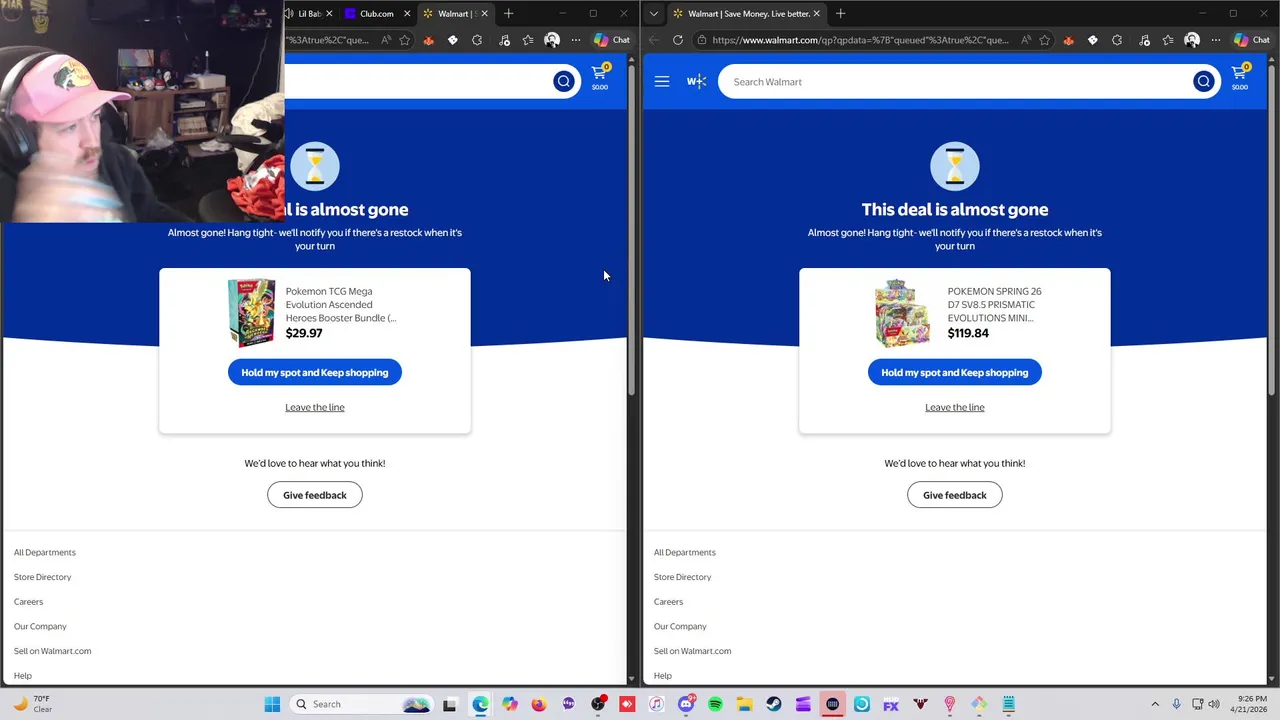1280x720 pixels.
Task: Toggle Read aloud icon in right browser address bar
Action: click(1026, 40)
